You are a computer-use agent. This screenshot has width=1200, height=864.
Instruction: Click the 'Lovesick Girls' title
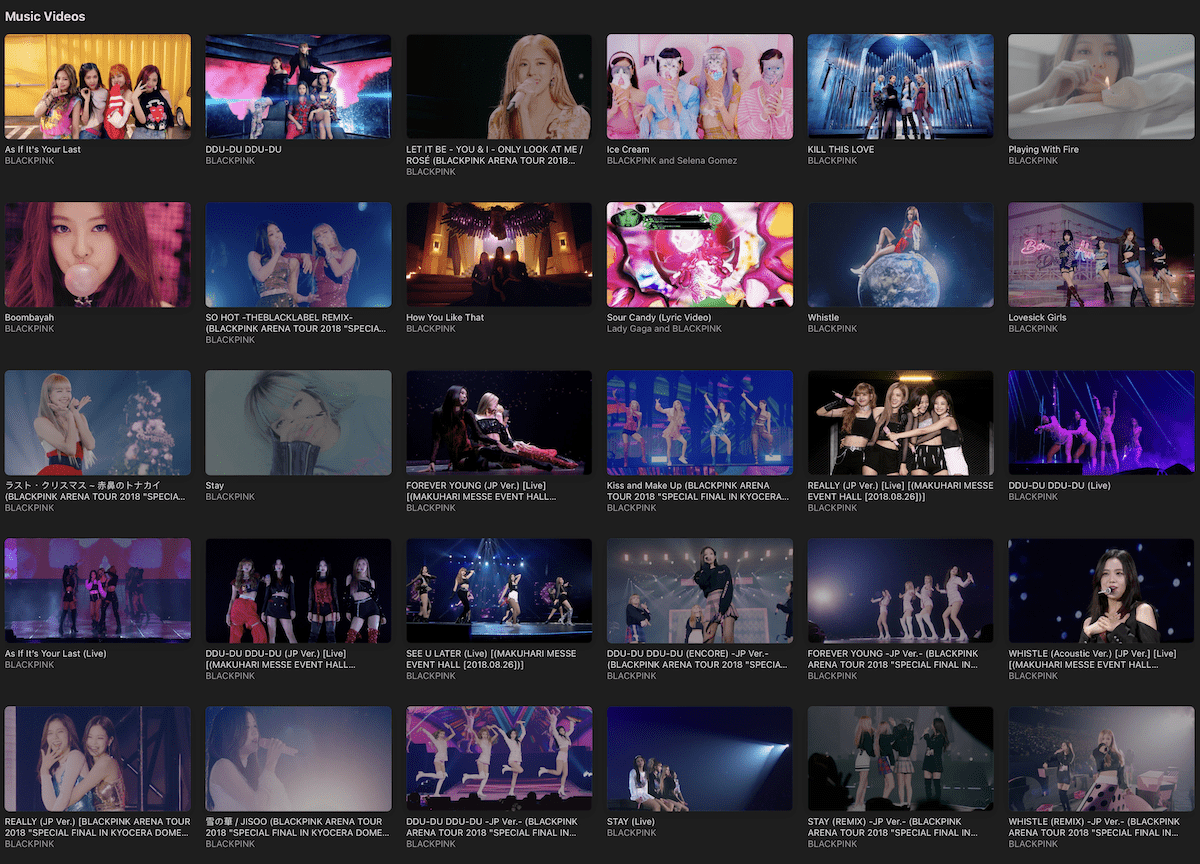click(x=1038, y=318)
